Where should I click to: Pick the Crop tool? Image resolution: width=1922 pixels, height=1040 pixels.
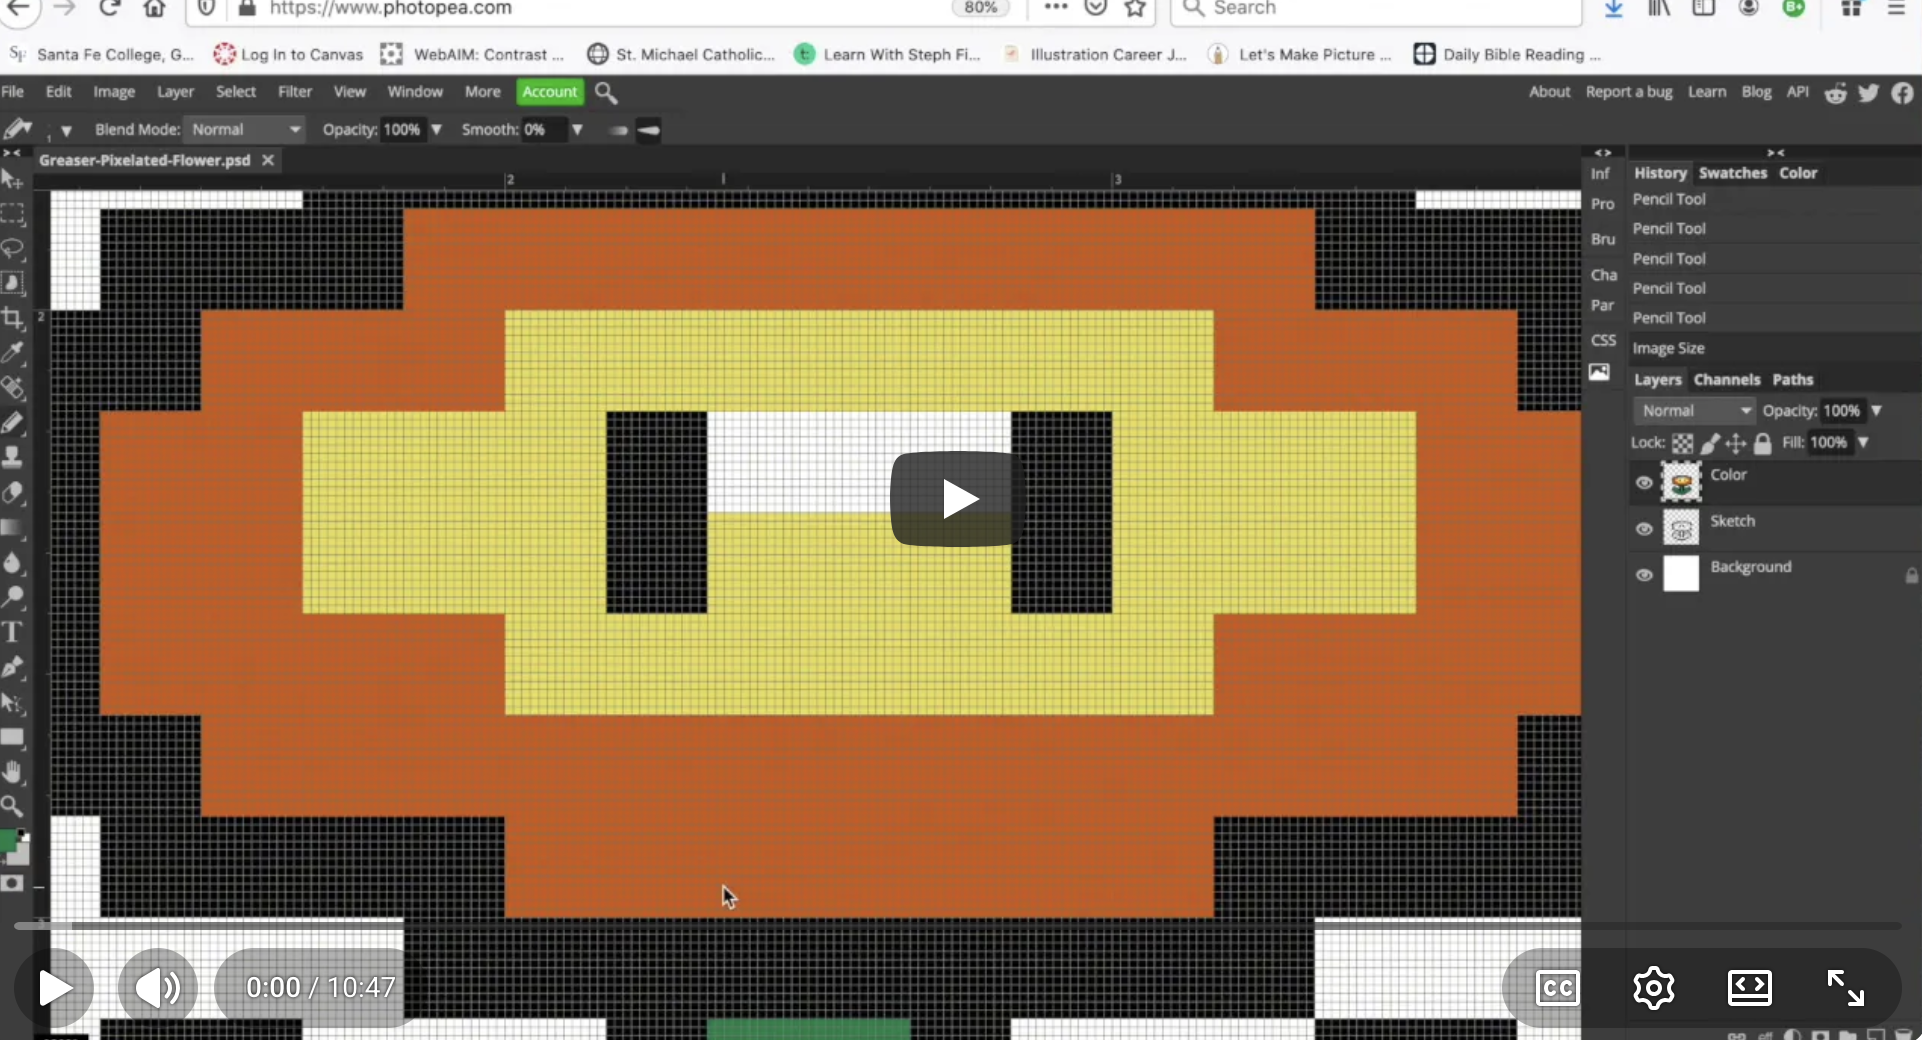12,318
